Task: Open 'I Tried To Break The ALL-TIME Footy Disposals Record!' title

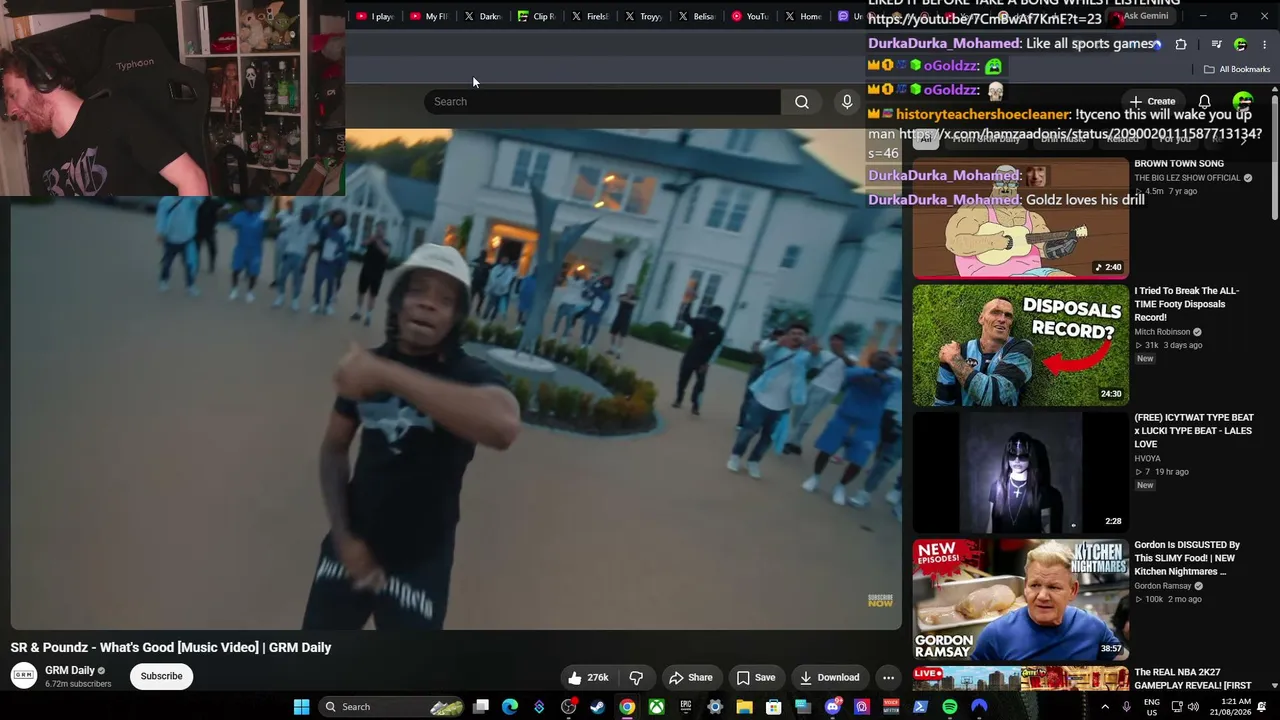Action: (x=1187, y=304)
